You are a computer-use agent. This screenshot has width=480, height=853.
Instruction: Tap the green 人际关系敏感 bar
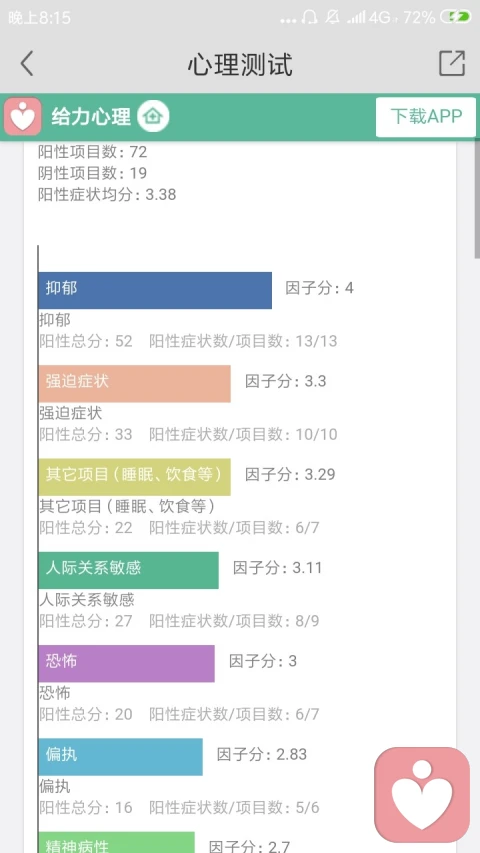coord(128,570)
